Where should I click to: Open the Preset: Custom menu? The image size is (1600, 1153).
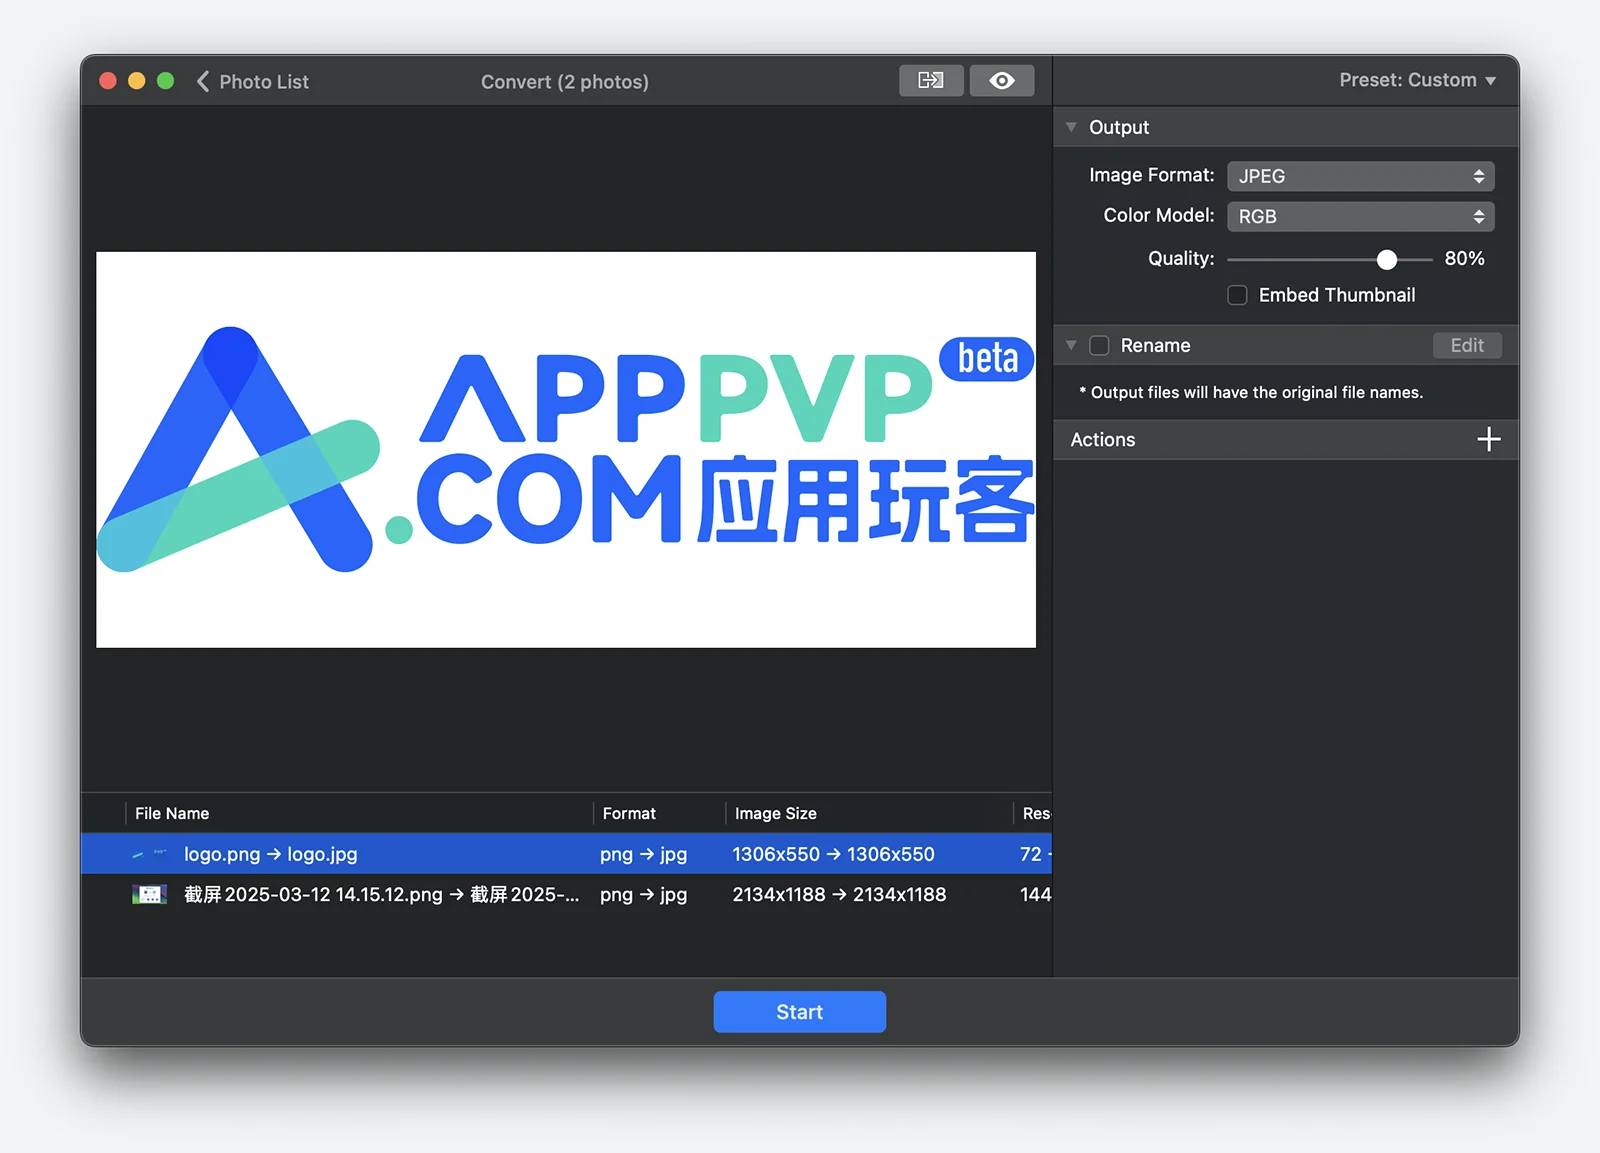click(1417, 80)
